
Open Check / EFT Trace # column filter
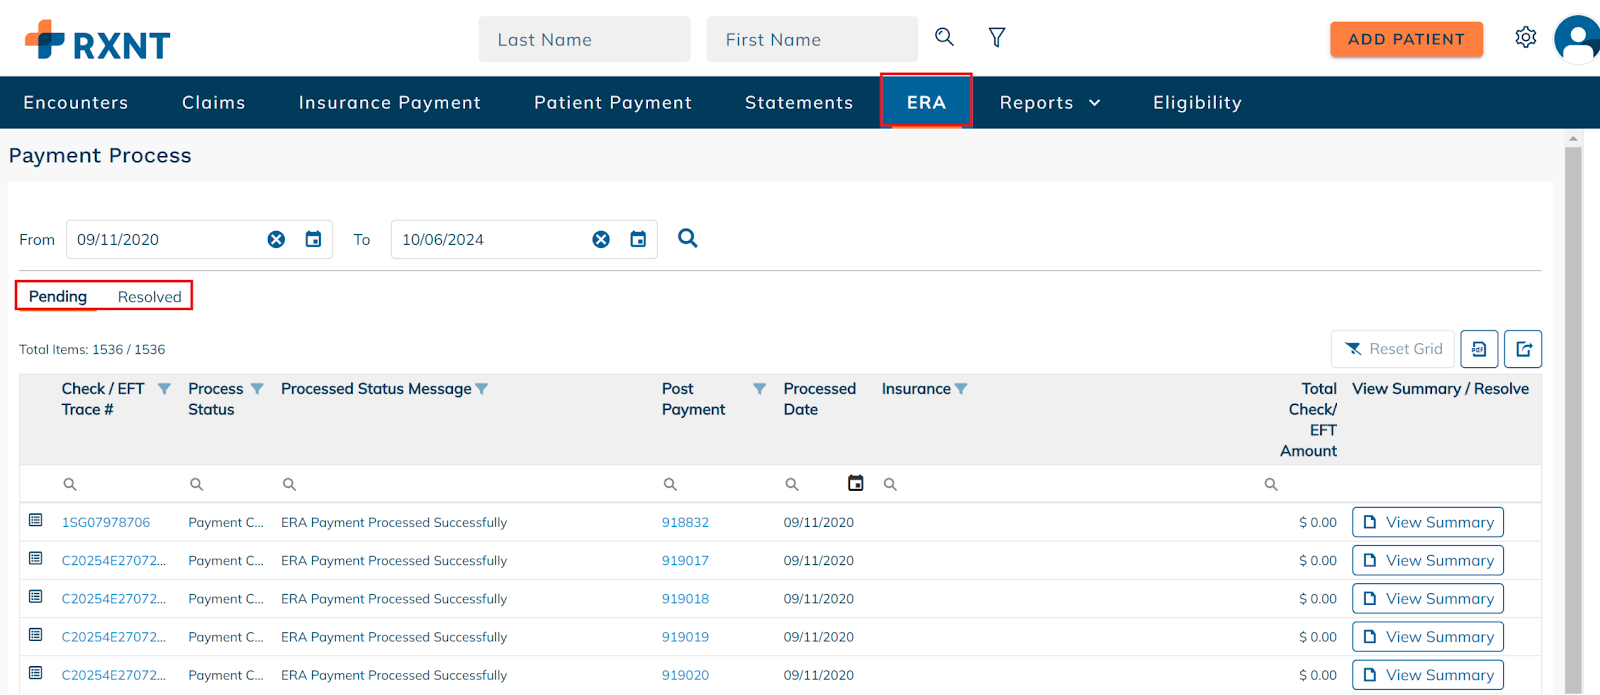pos(164,389)
